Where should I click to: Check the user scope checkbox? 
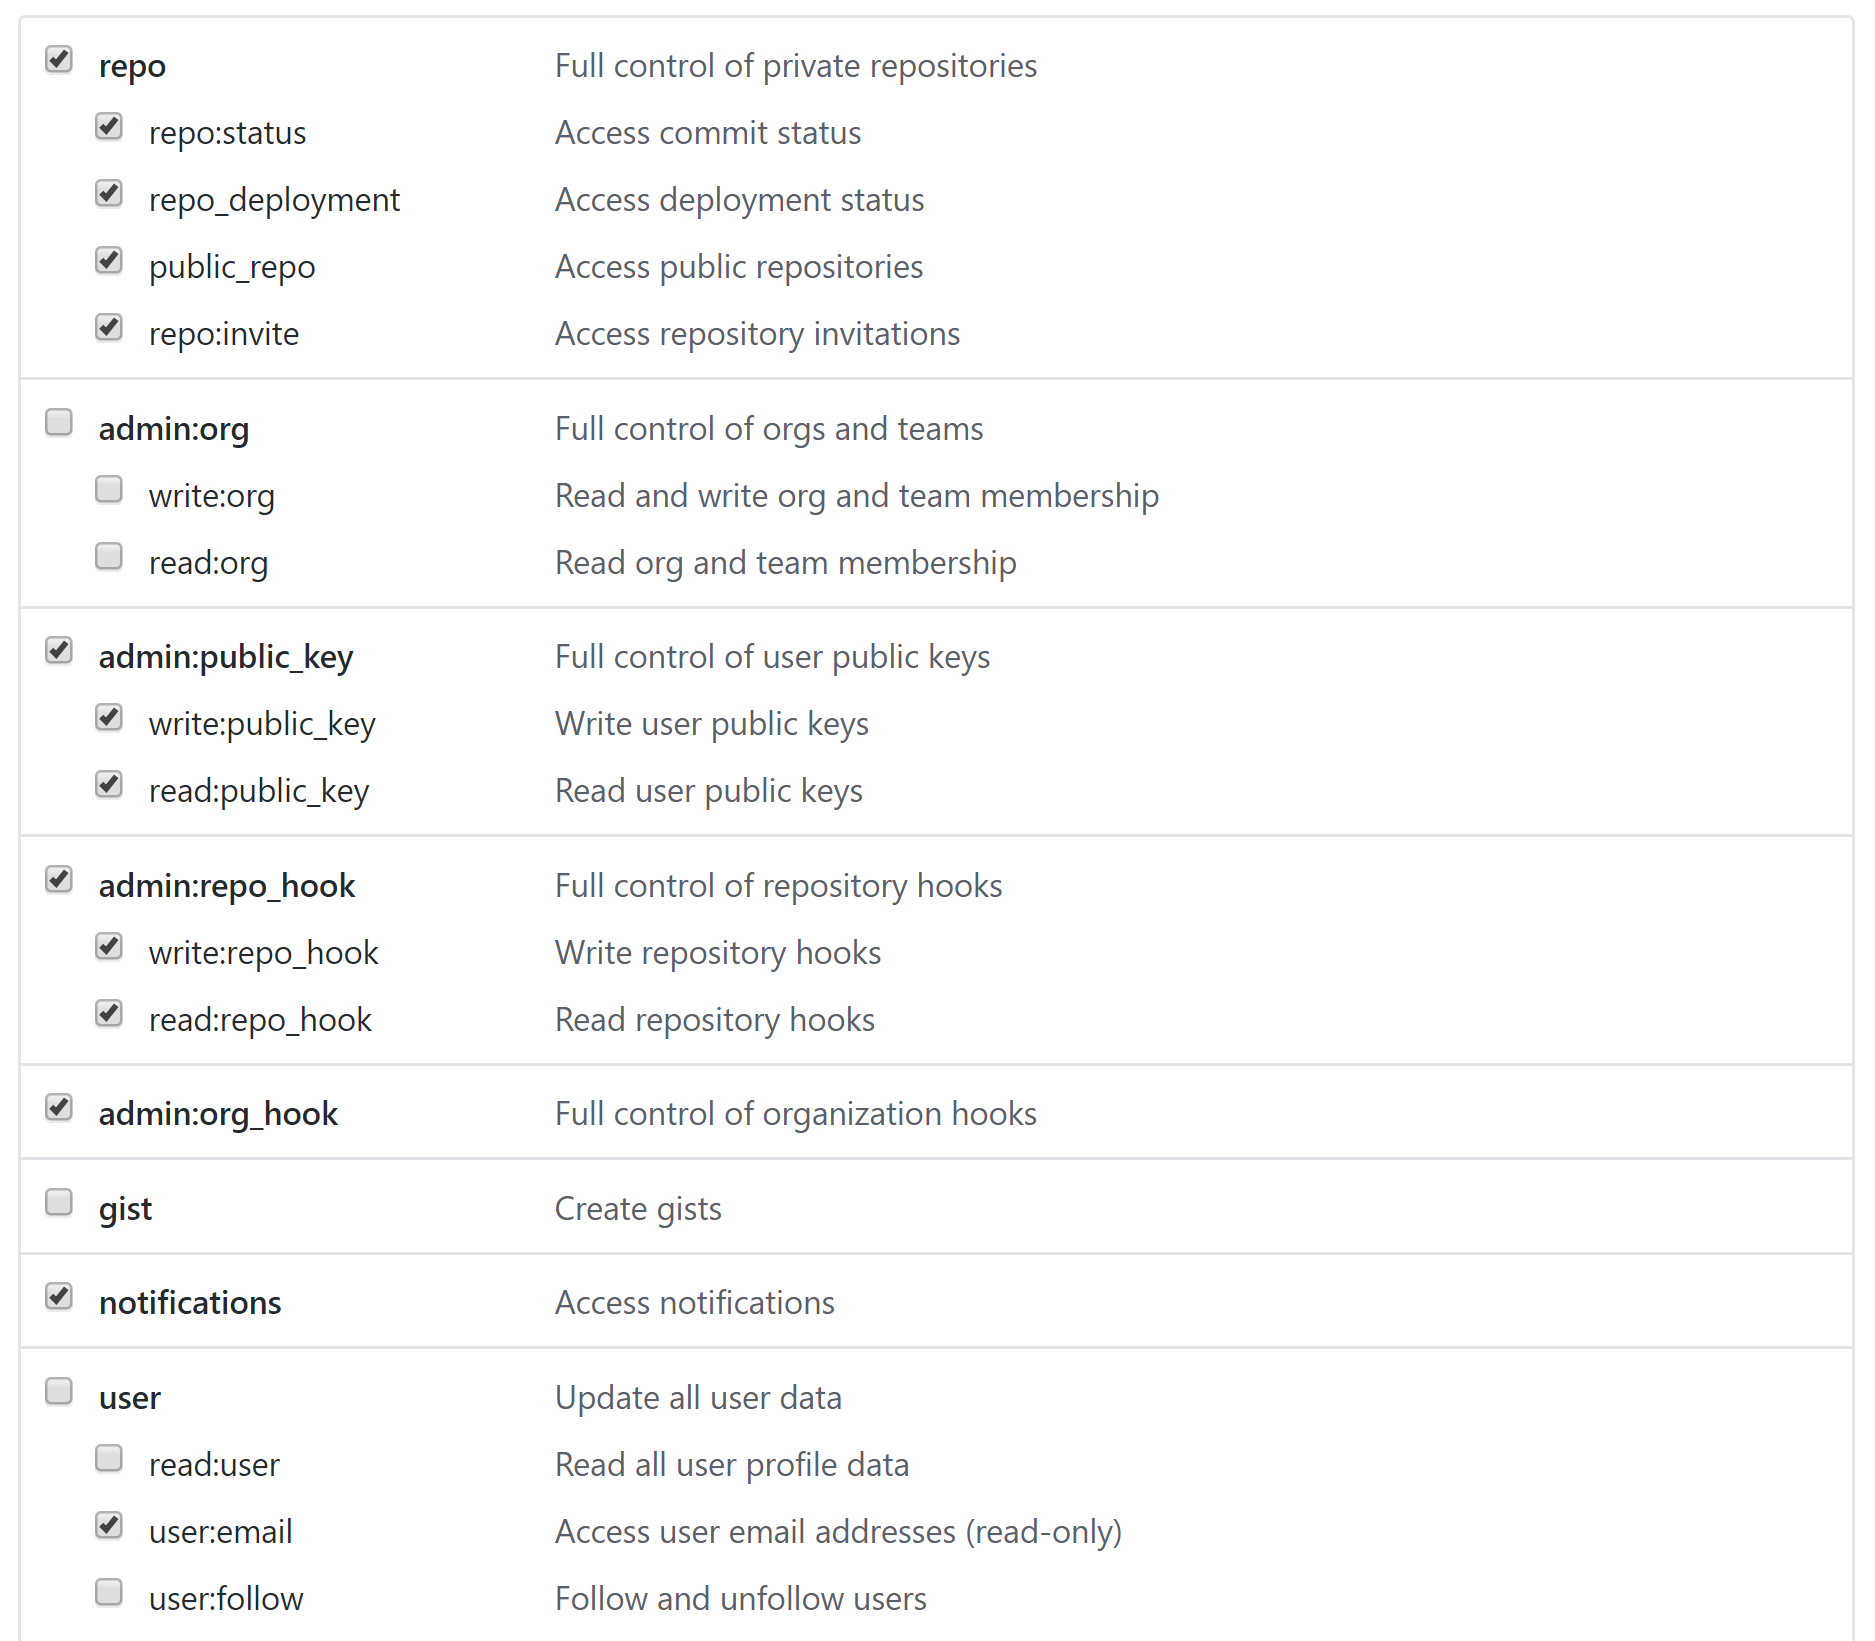coord(59,1392)
